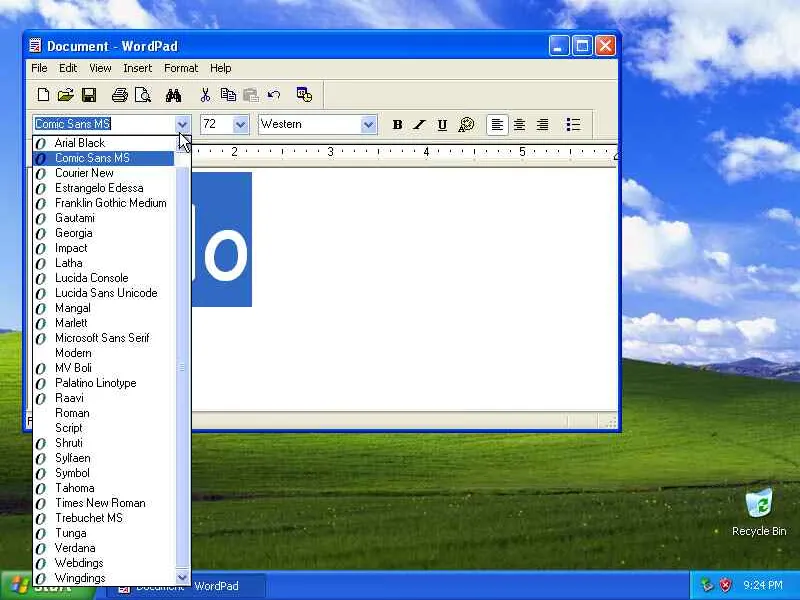The height and width of the screenshot is (600, 800).
Task: Open Recycle Bin on the desktop
Action: pos(759,513)
